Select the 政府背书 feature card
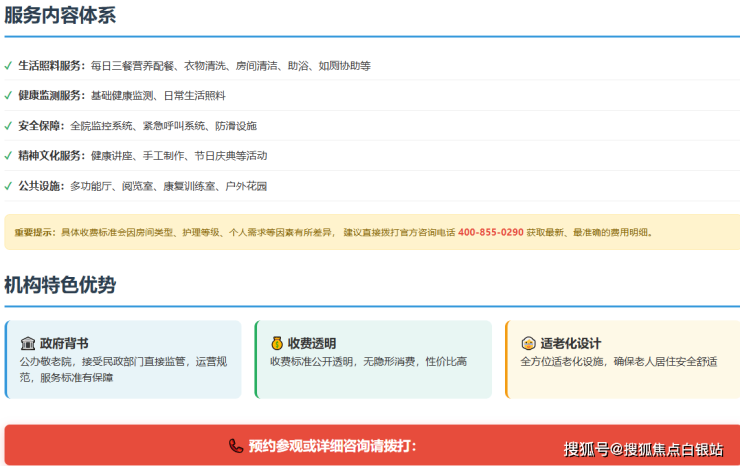Image resolution: width=740 pixels, height=466 pixels. (x=123, y=360)
